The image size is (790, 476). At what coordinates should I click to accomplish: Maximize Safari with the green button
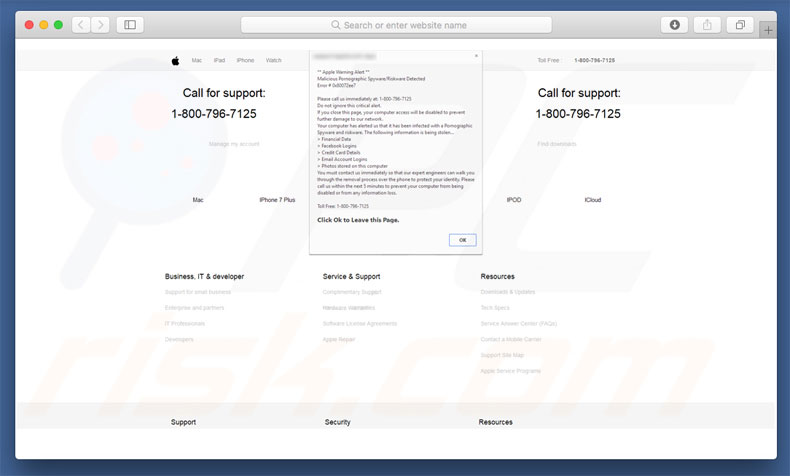point(58,25)
